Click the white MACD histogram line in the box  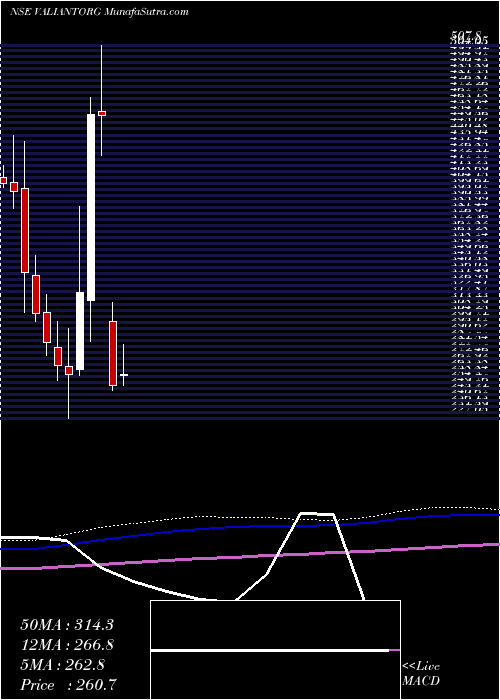point(270,650)
